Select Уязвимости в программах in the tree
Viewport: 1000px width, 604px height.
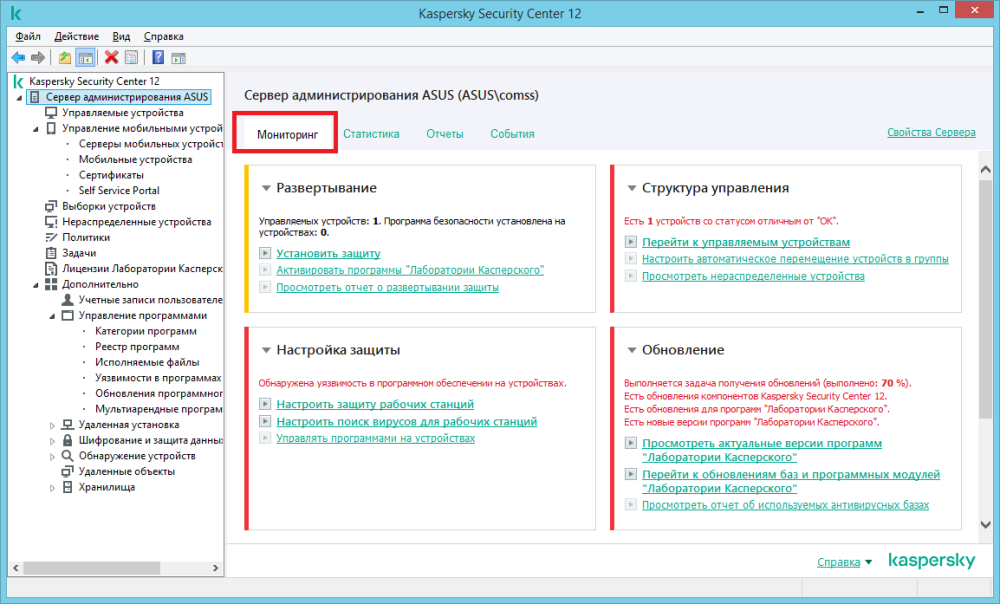coord(158,378)
